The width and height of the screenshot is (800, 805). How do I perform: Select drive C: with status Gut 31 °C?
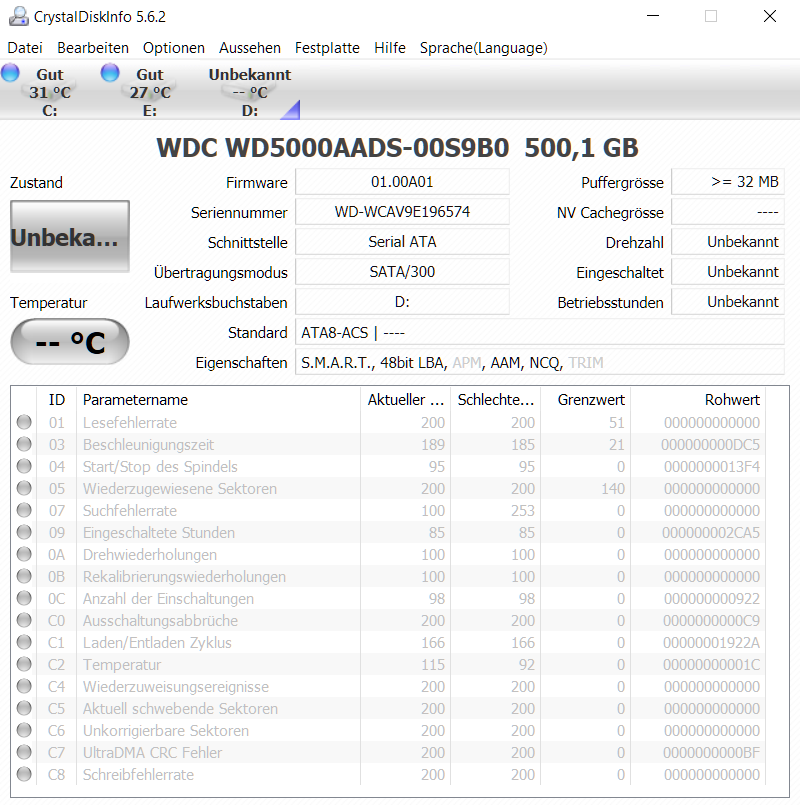point(50,92)
